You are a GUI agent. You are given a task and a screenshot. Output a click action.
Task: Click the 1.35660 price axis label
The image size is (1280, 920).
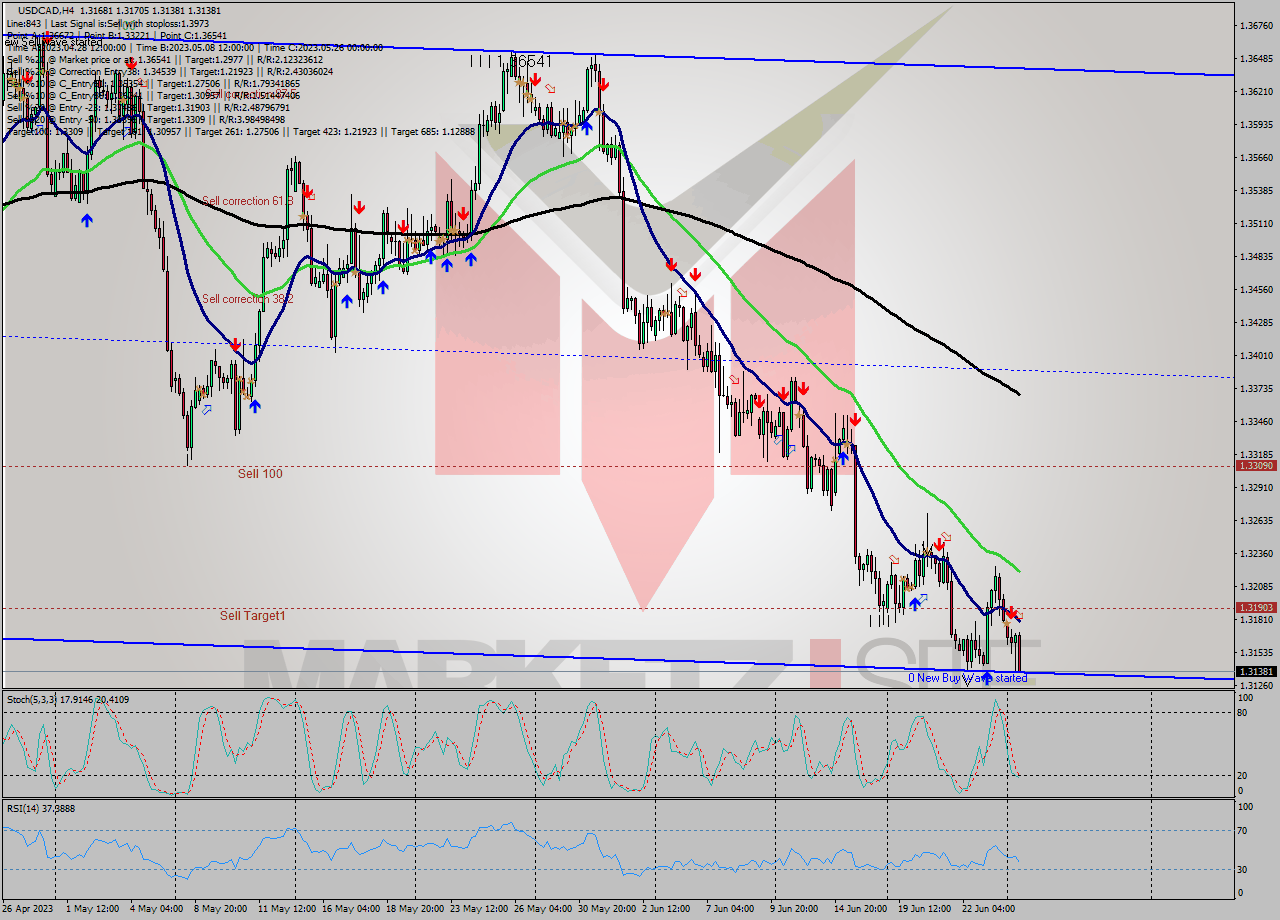click(x=1255, y=158)
